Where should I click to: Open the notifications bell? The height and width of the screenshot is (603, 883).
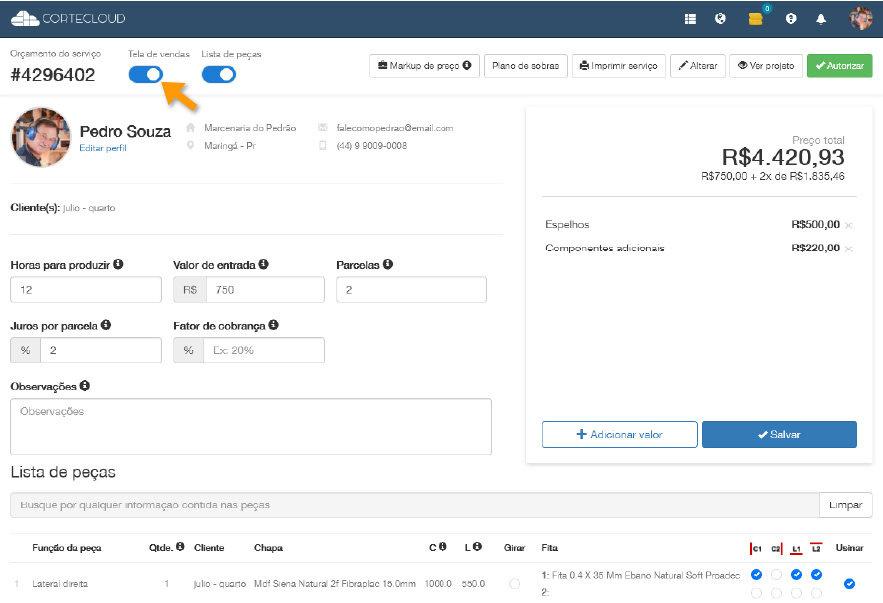coord(821,19)
